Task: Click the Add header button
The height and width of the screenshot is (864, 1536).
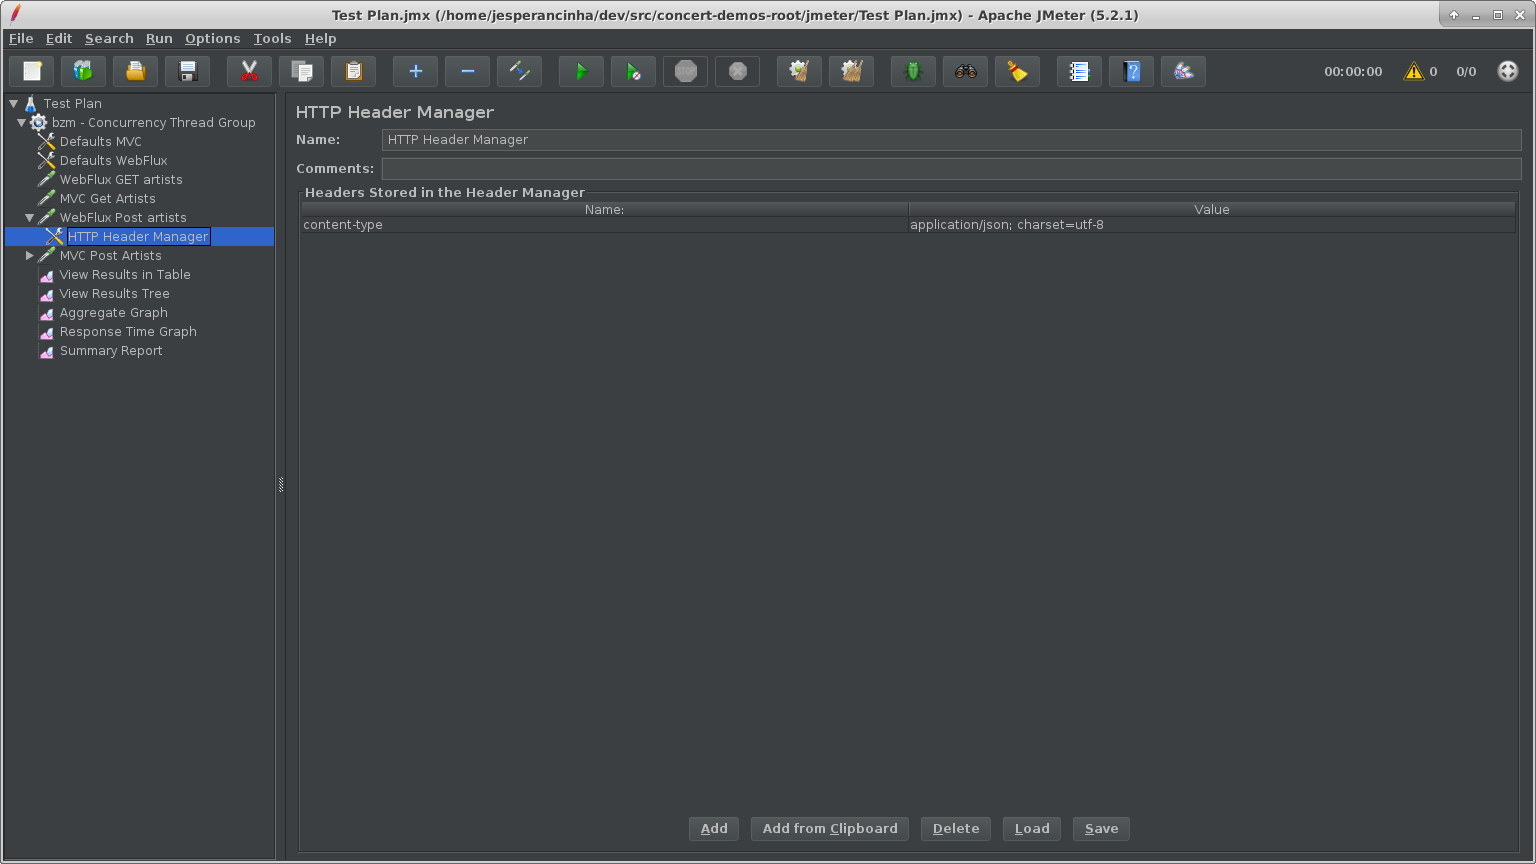Action: [x=714, y=828]
